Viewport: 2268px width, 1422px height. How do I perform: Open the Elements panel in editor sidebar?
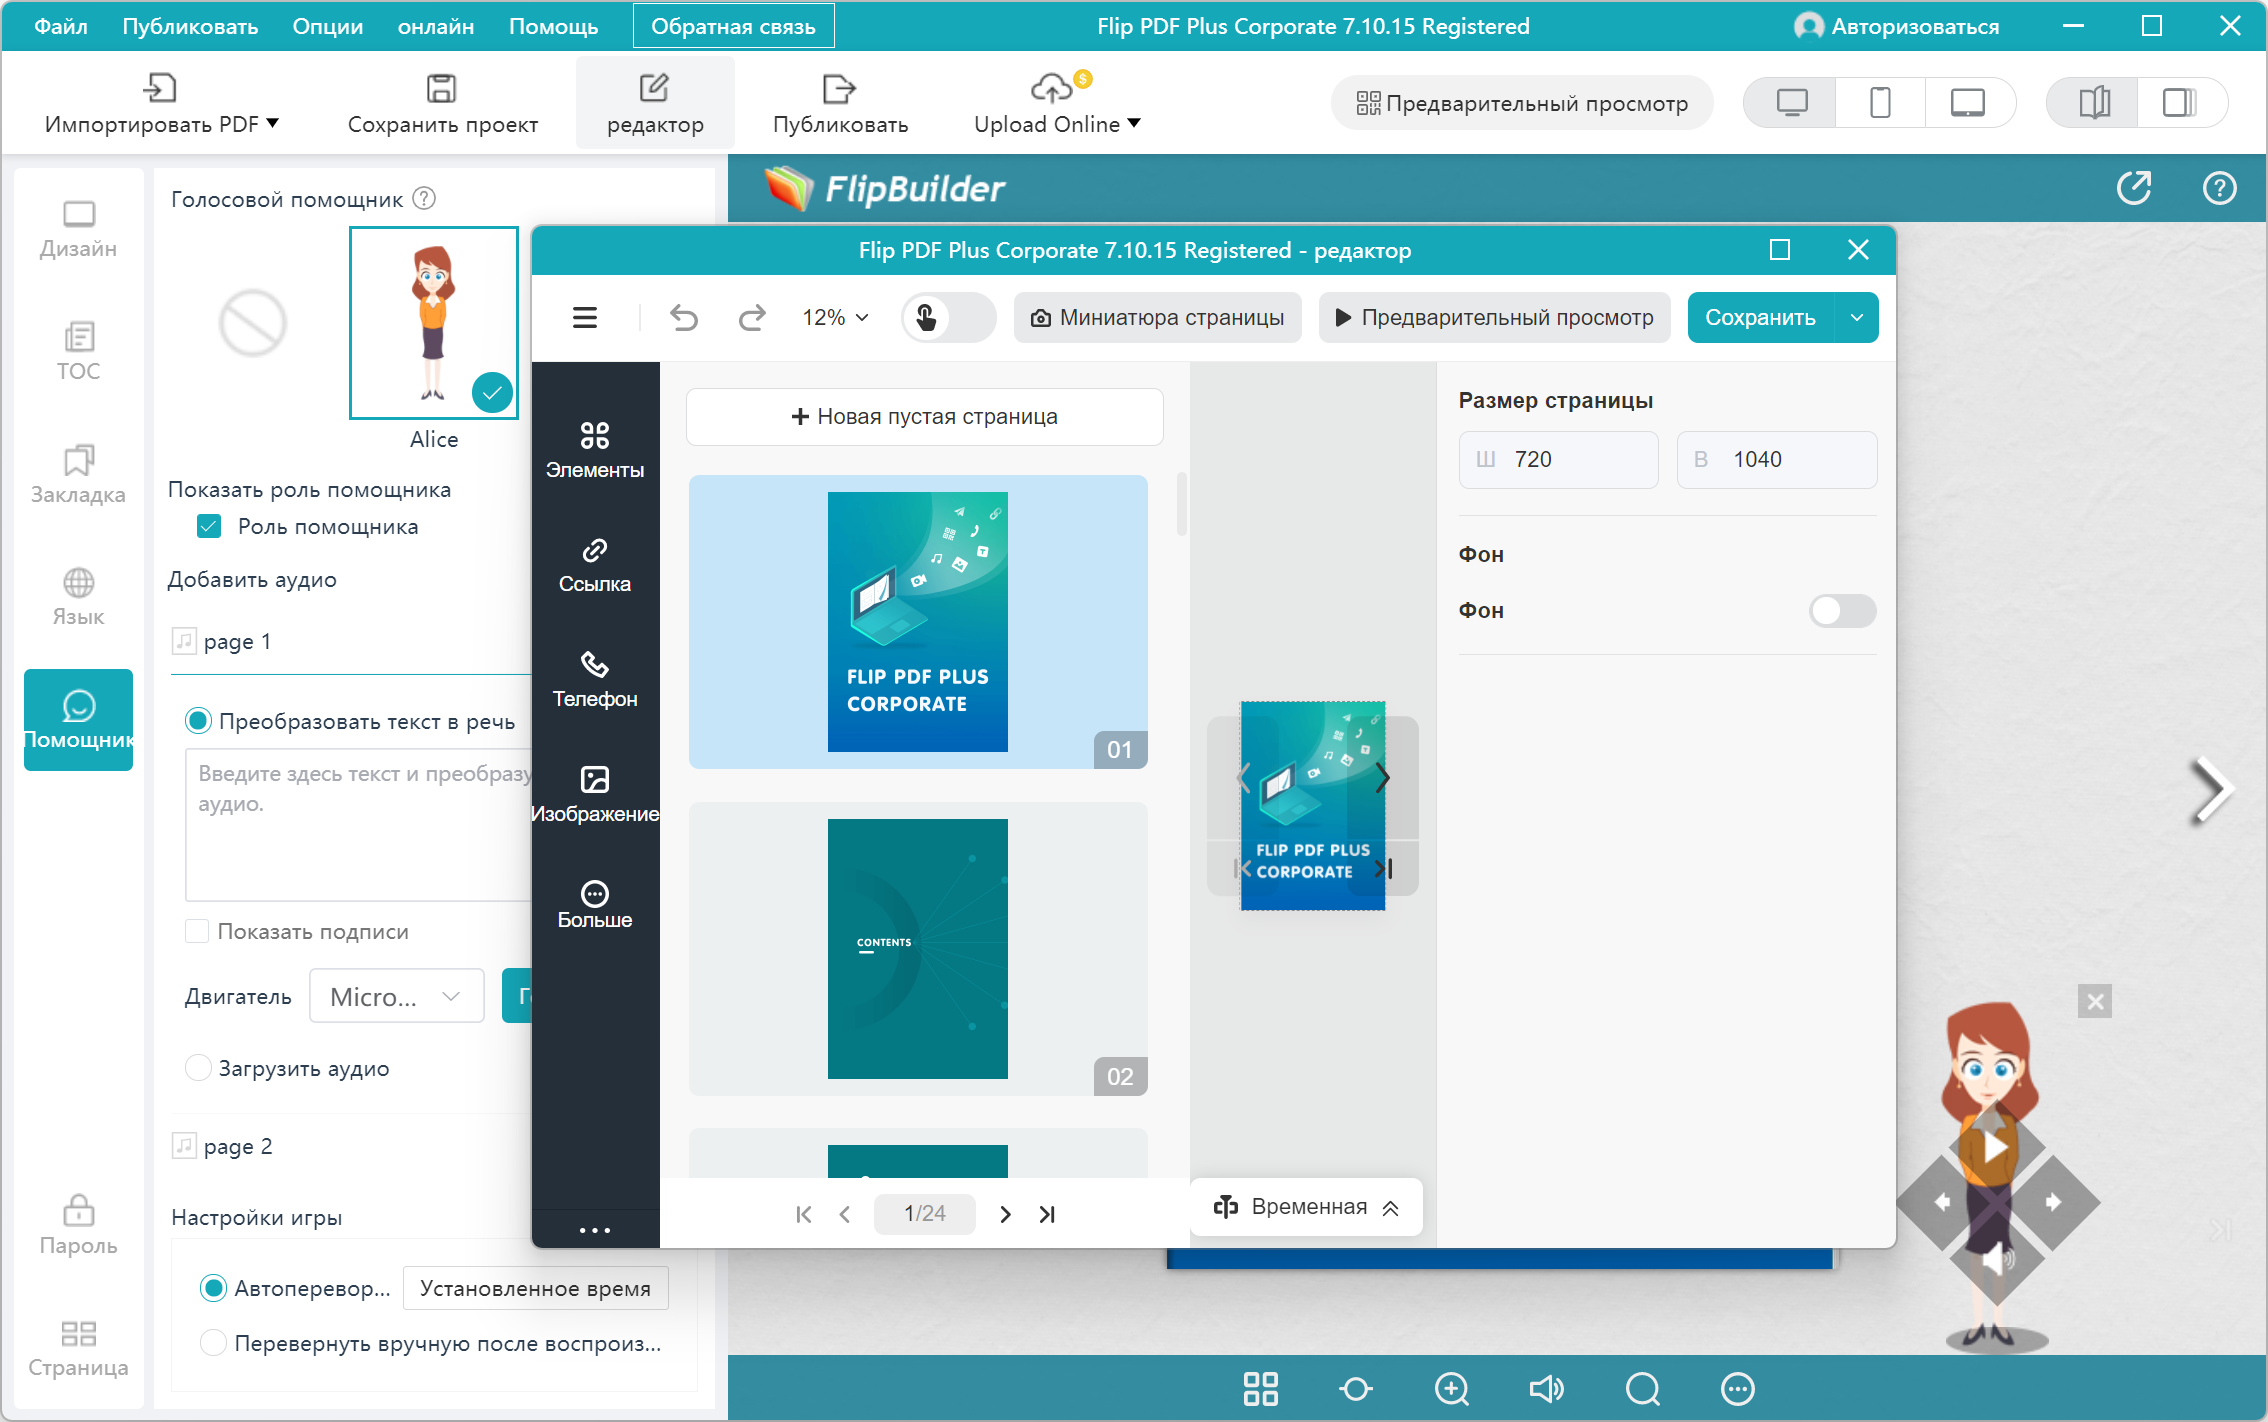pos(594,449)
